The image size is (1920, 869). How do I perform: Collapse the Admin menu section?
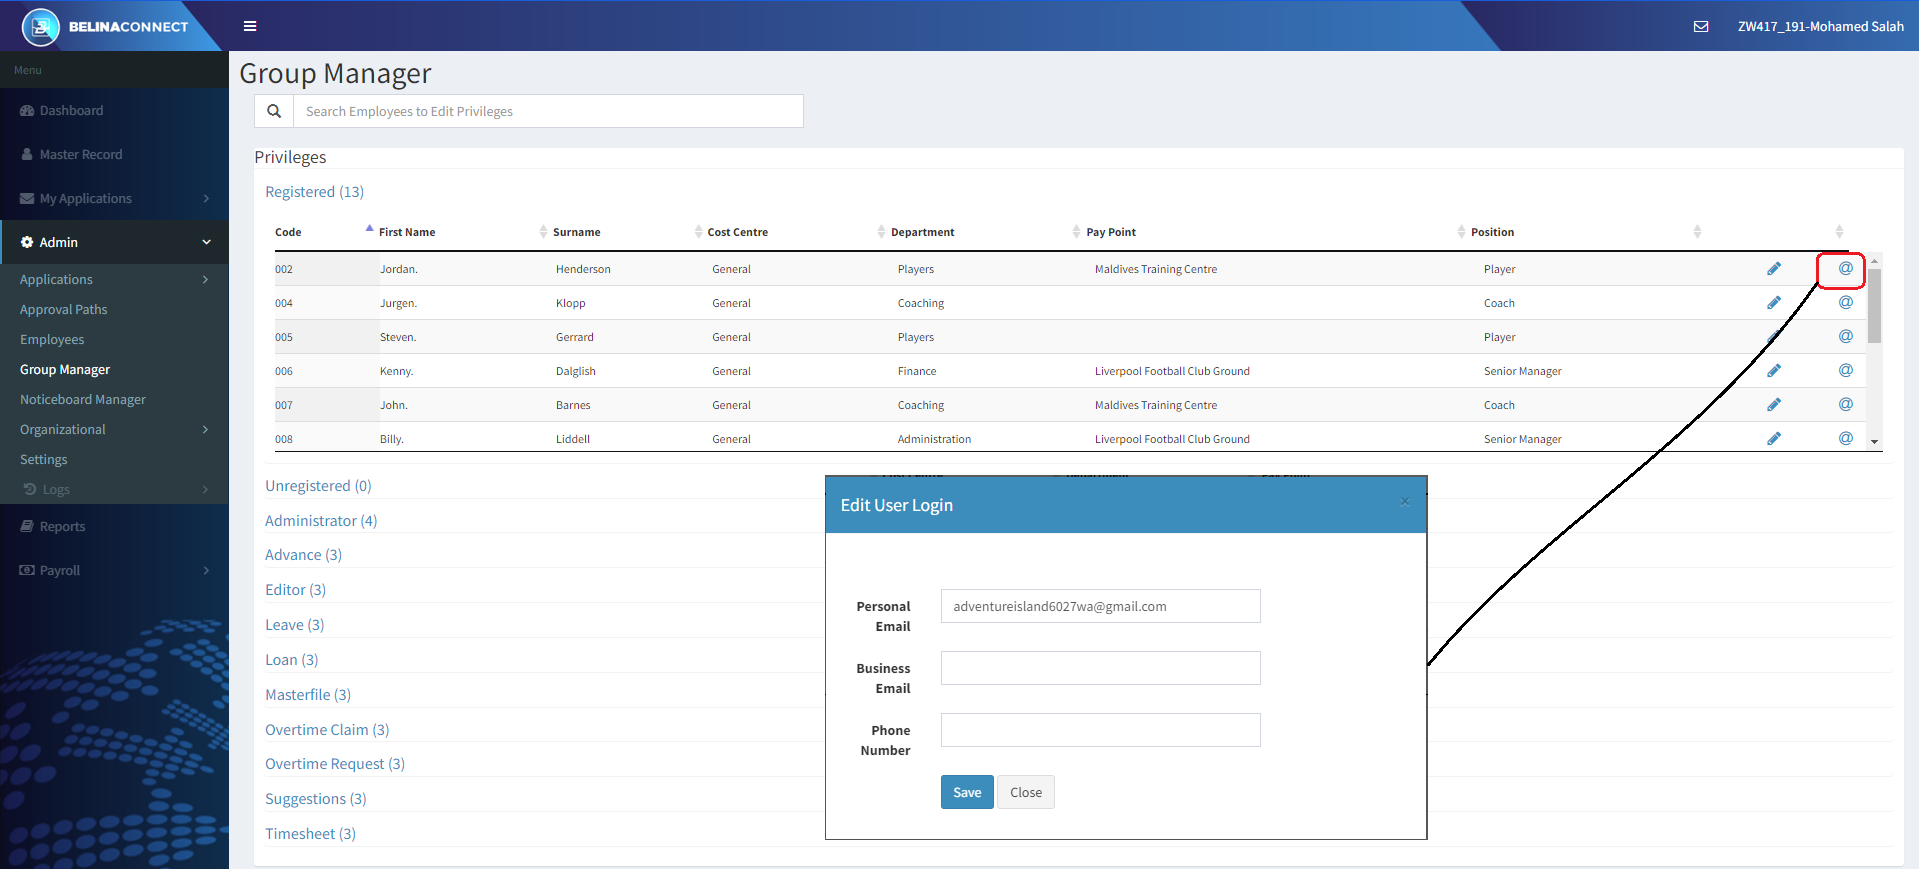(x=114, y=242)
